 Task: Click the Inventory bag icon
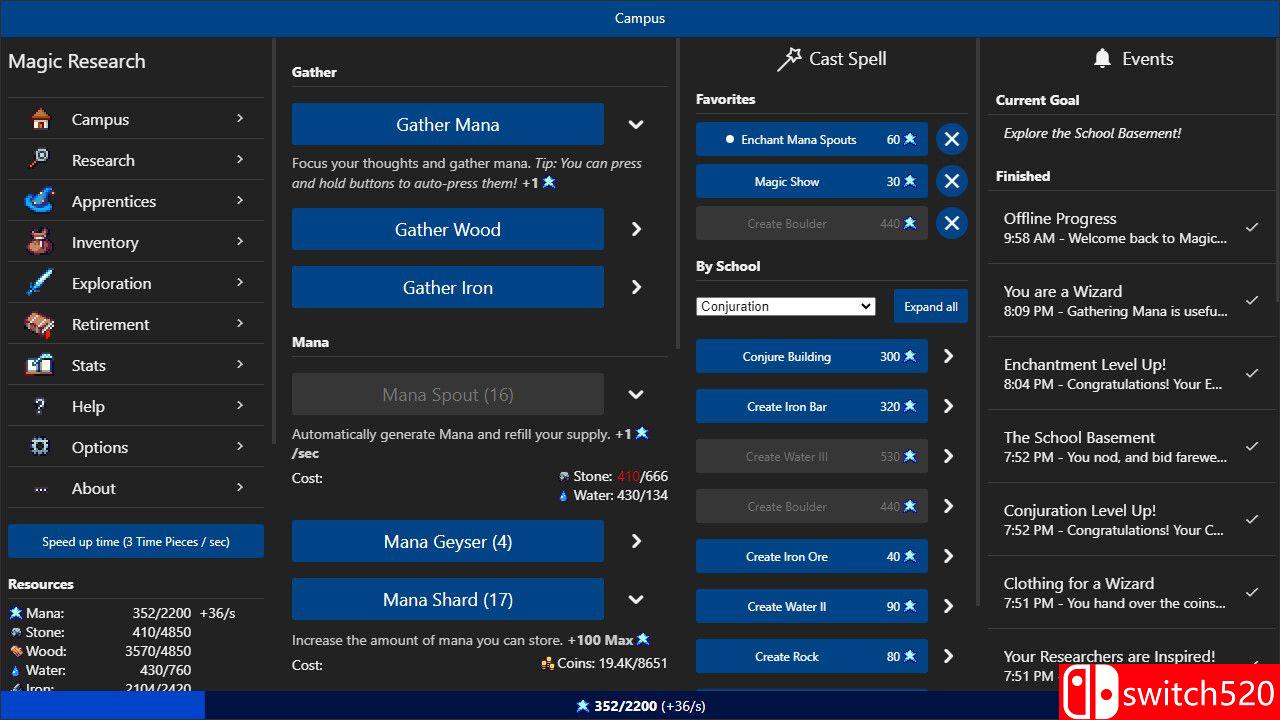pos(40,242)
